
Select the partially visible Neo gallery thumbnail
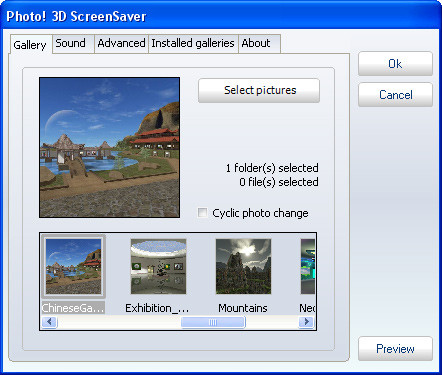pos(308,266)
